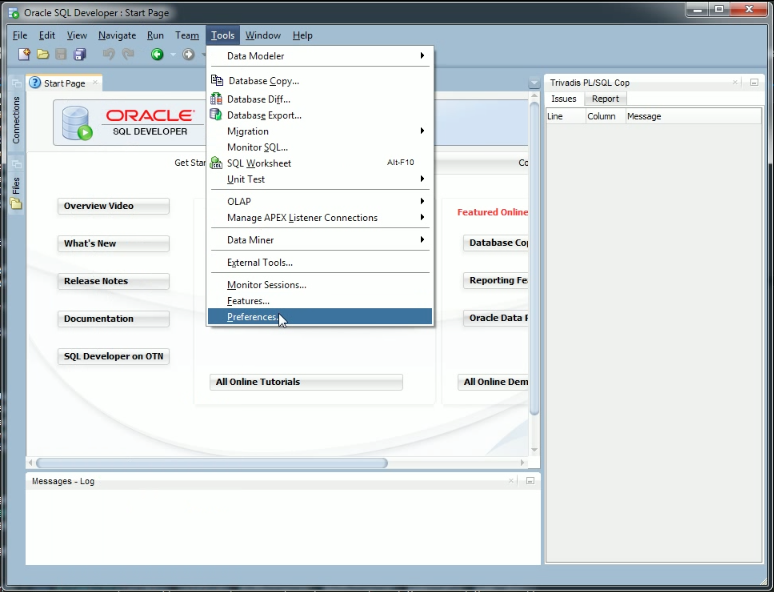The image size is (774, 592).
Task: Open the Help menu
Action: (302, 36)
